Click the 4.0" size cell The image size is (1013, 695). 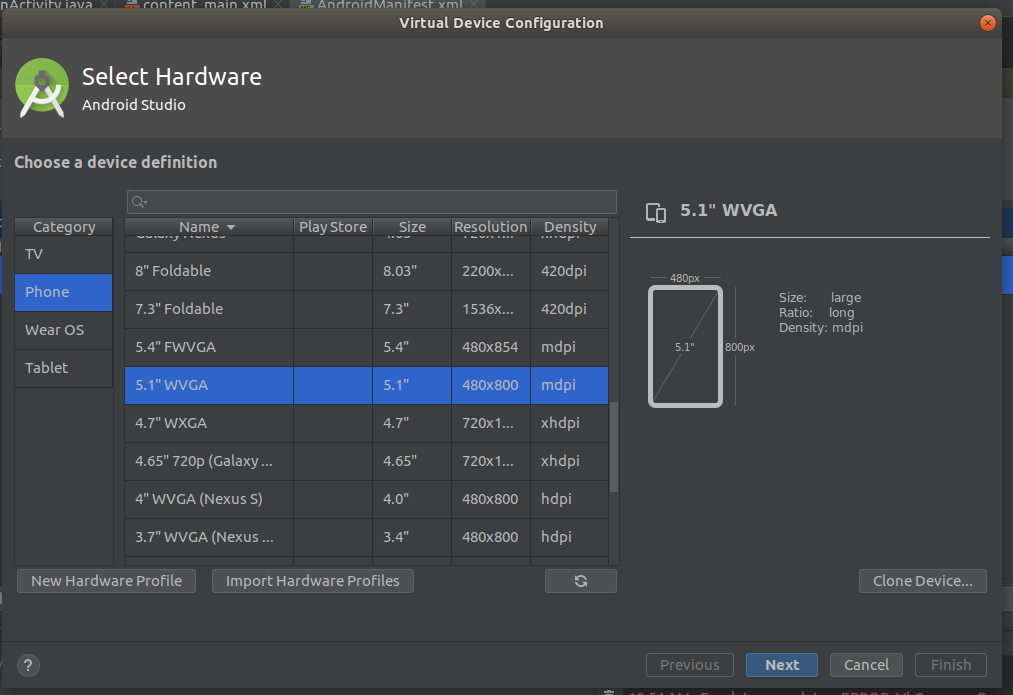[412, 500]
